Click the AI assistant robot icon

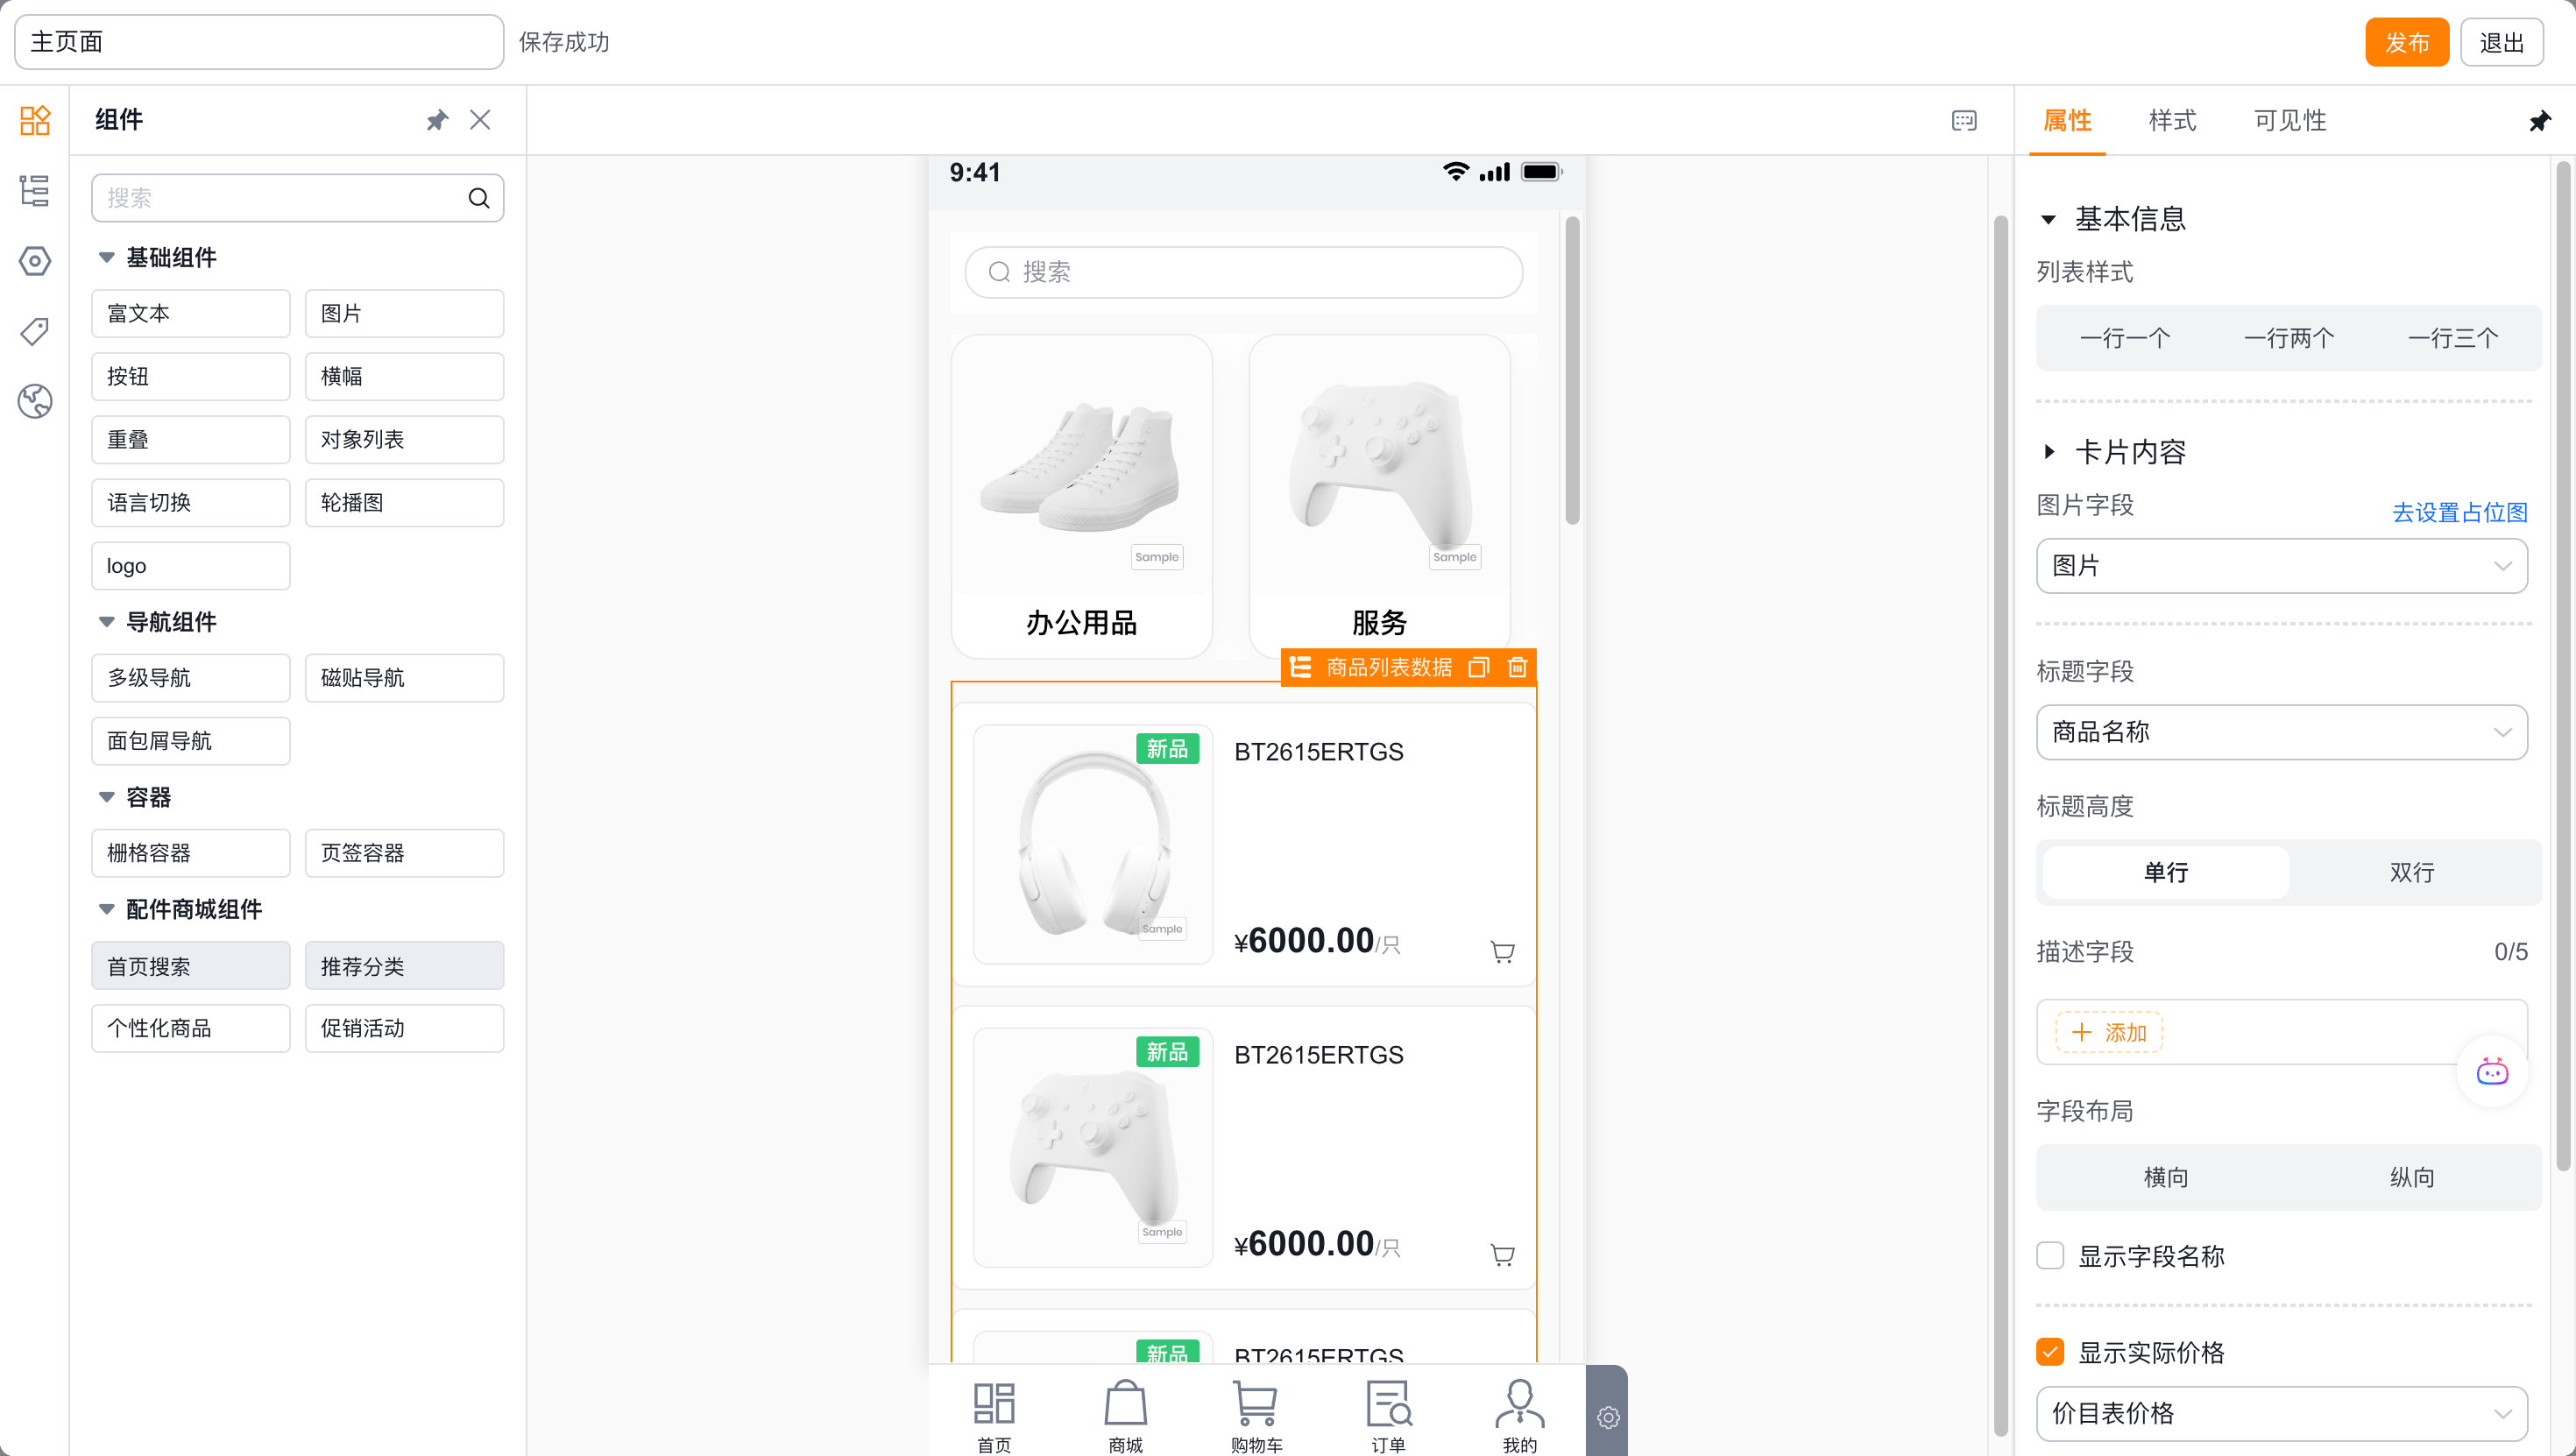pyautogui.click(x=2492, y=1072)
